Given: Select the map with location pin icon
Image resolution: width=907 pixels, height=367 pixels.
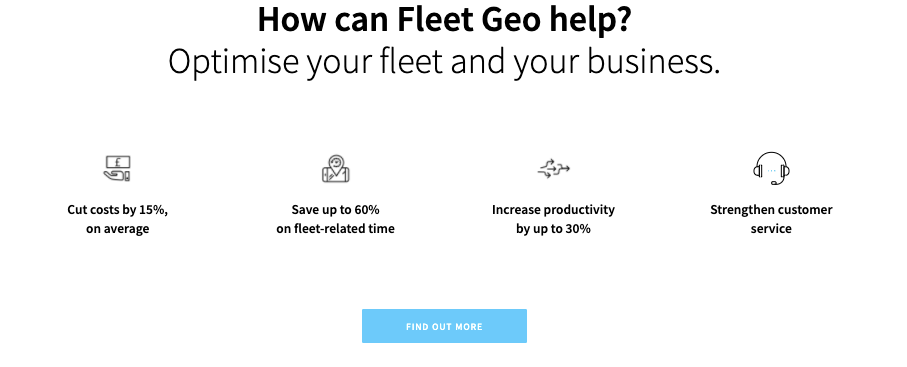Looking at the screenshot, I should click(x=336, y=168).
